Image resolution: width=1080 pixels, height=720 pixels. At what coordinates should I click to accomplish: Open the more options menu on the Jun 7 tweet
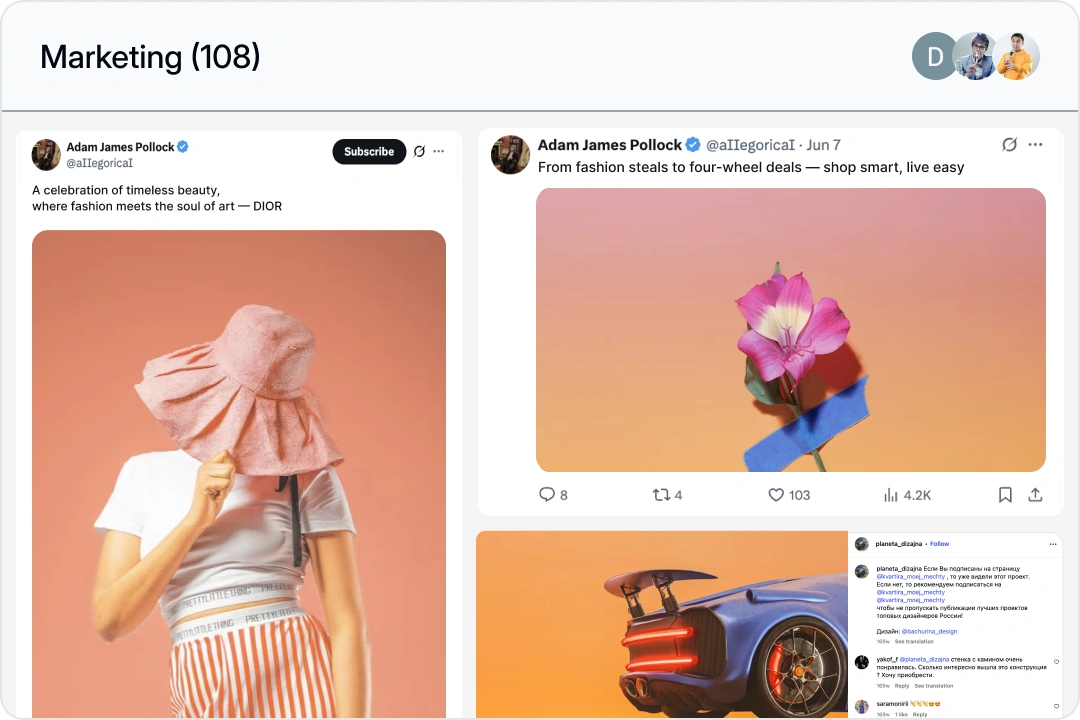pos(1035,144)
